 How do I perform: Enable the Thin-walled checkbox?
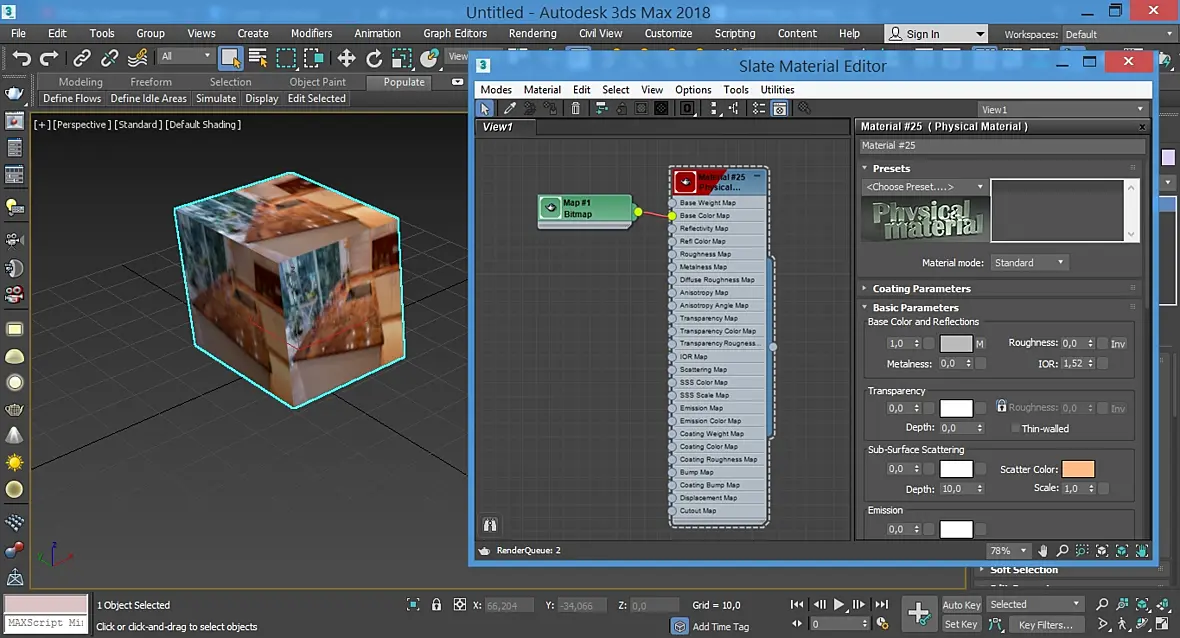(x=1015, y=428)
